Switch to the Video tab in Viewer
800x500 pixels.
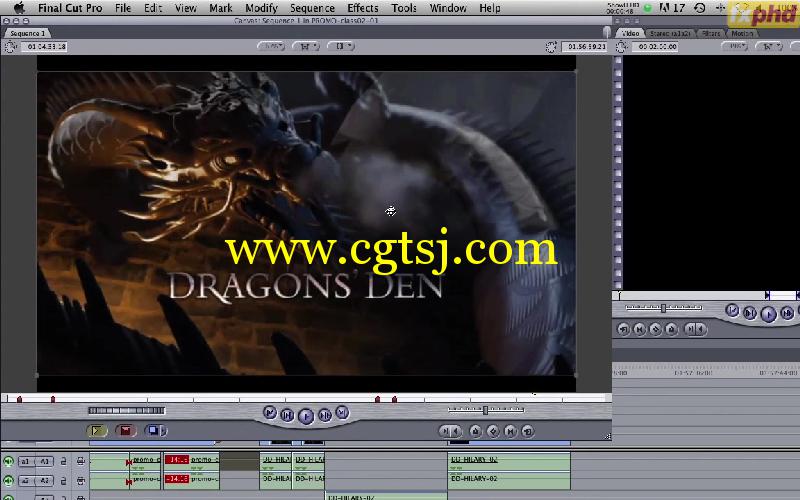click(x=630, y=33)
